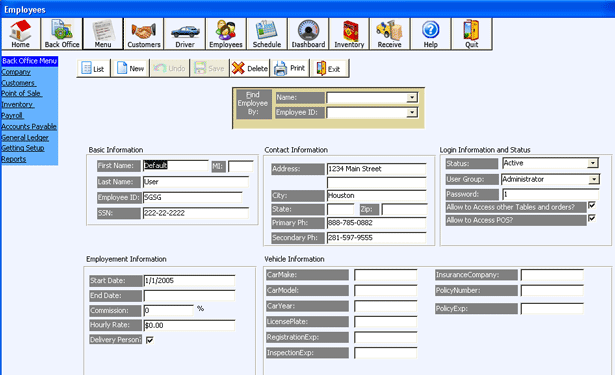This screenshot has width=615, height=375.
Task: Click the New record button
Action: [x=130, y=68]
